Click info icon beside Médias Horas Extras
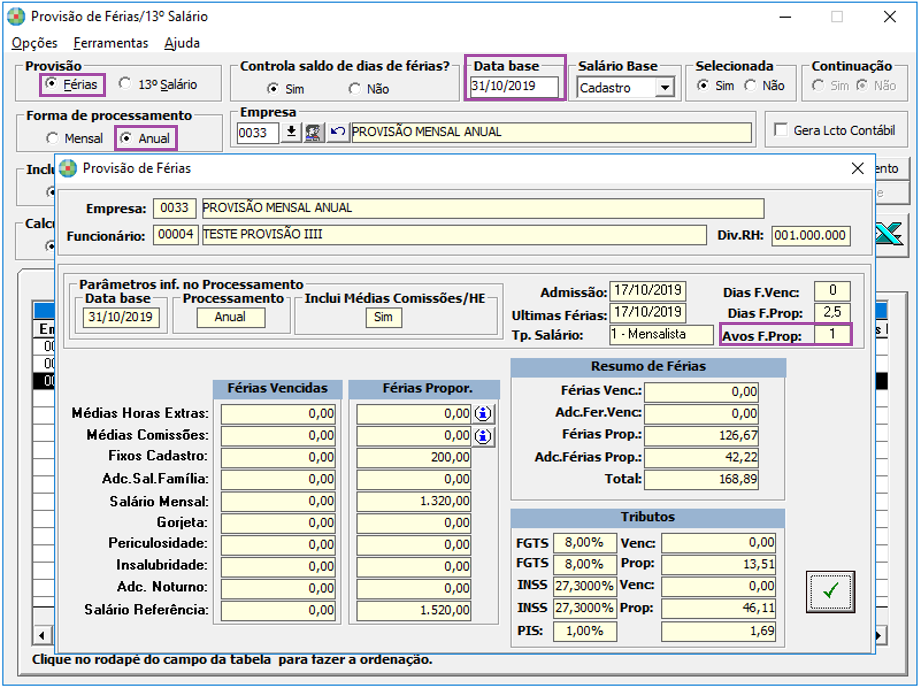The height and width of the screenshot is (688, 919). (x=483, y=414)
